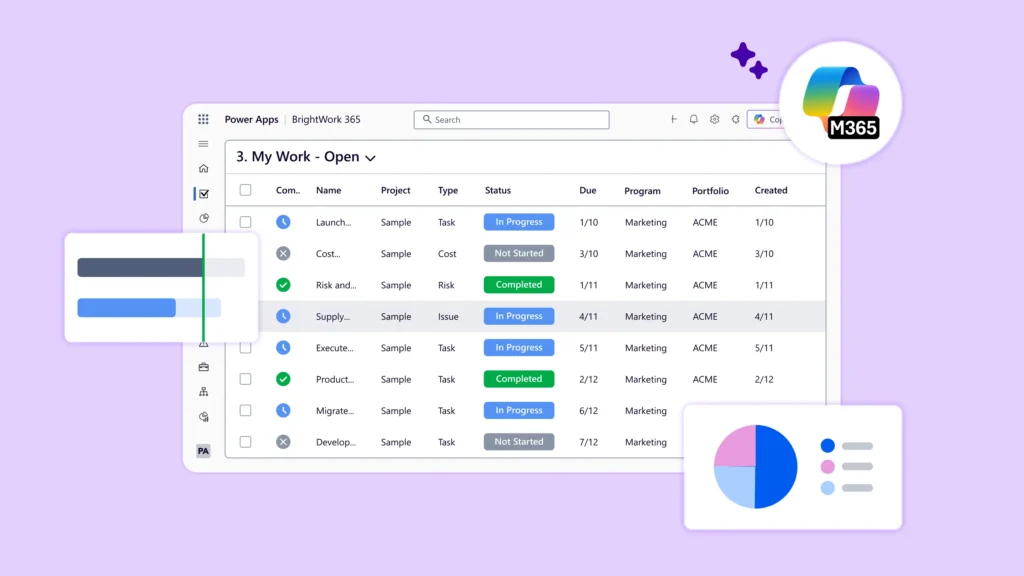
Task: Select the Home icon in sidebar
Action: click(203, 168)
